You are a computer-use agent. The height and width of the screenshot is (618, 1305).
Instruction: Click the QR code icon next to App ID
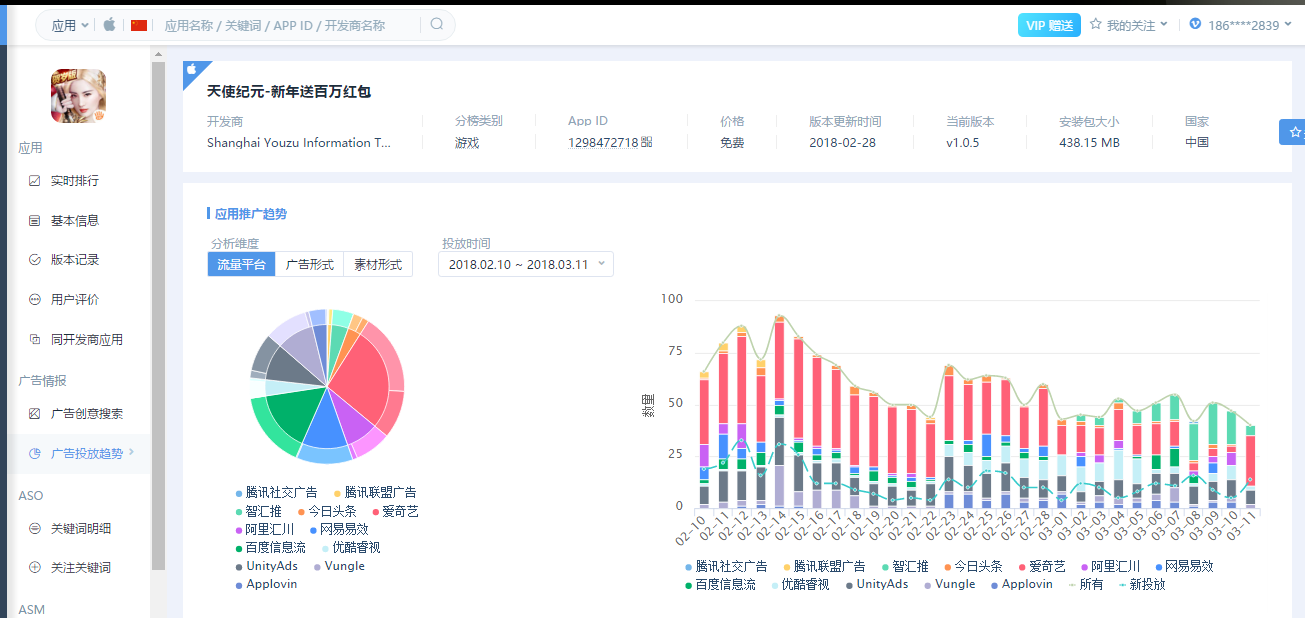[647, 142]
